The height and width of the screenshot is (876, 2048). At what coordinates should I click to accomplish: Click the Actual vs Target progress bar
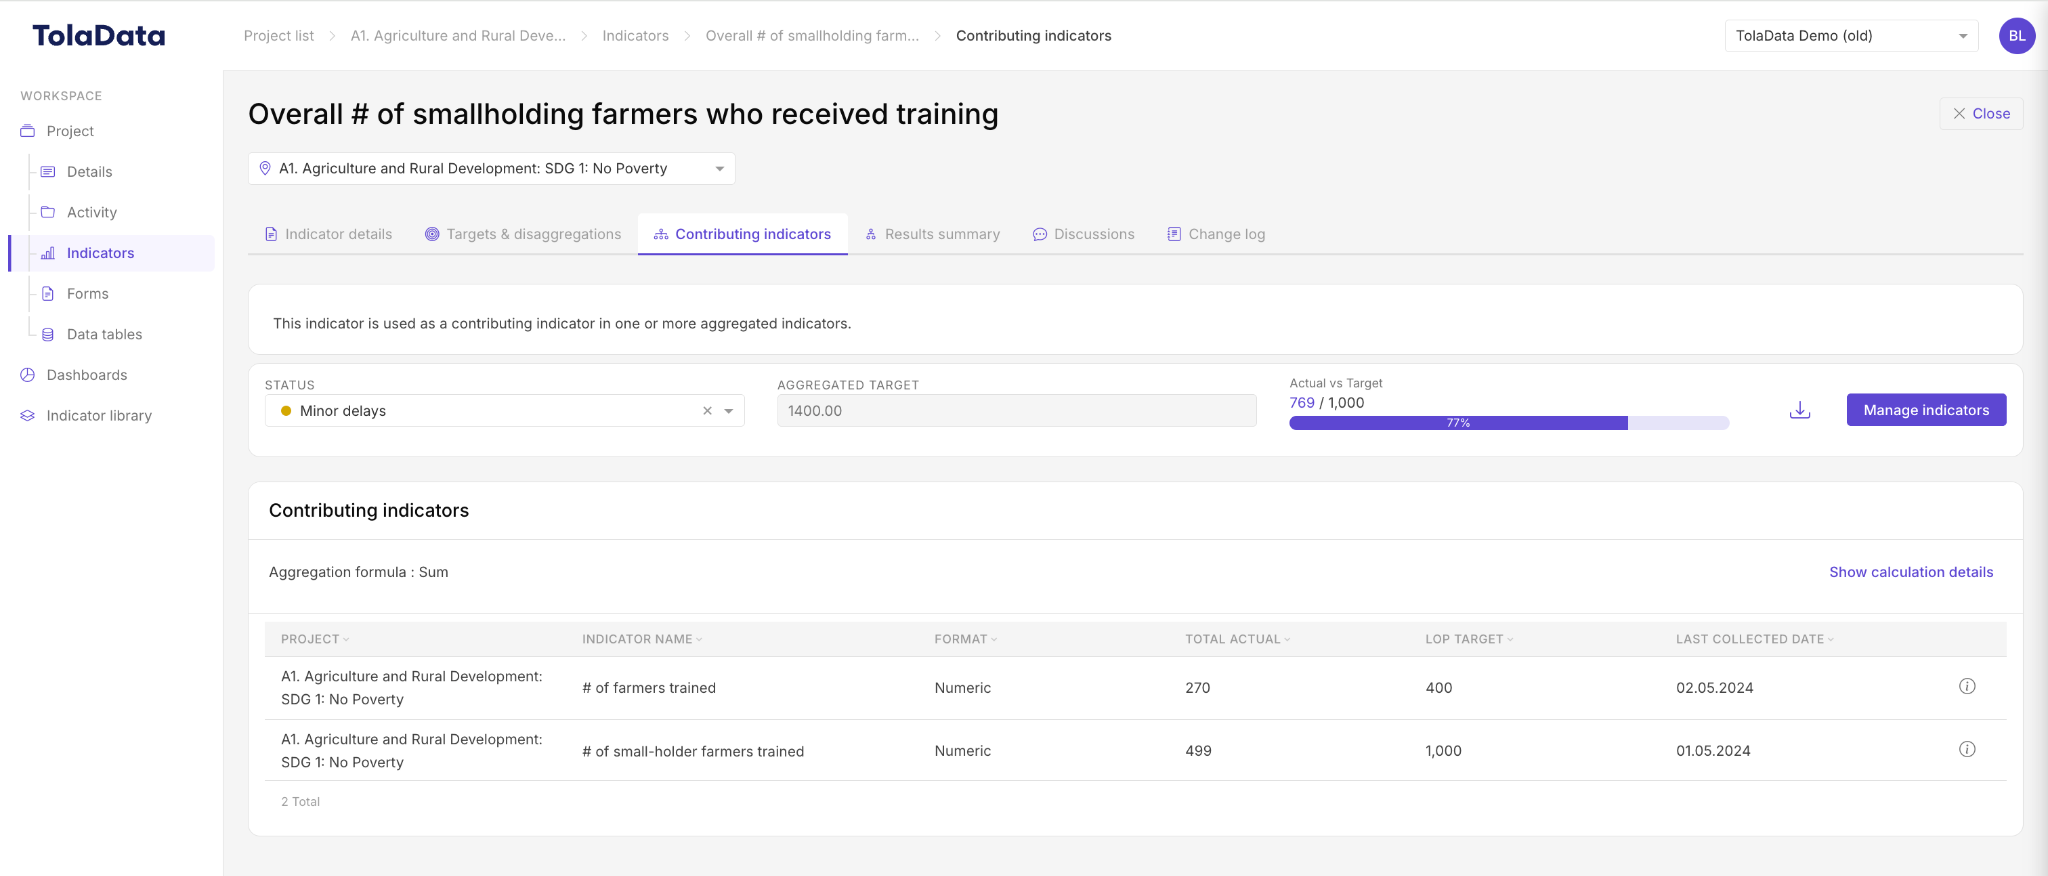1509,423
